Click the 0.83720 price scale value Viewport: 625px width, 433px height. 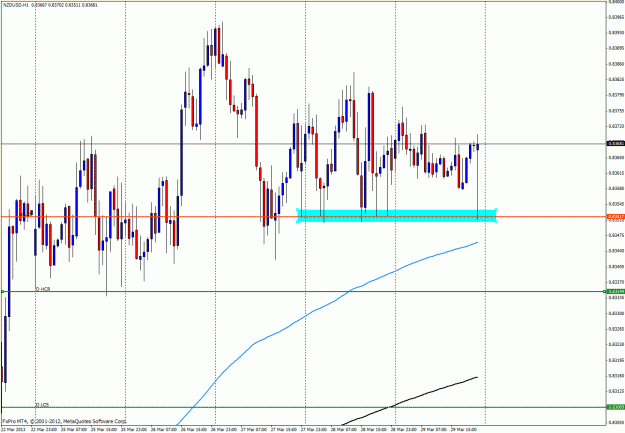[616, 126]
